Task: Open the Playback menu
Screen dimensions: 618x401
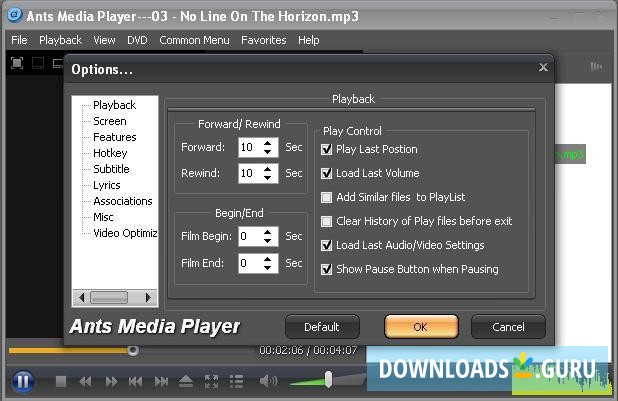Action: click(60, 40)
